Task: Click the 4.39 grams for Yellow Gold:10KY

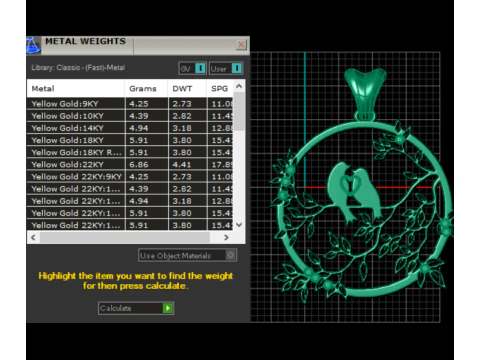Action: [139, 116]
